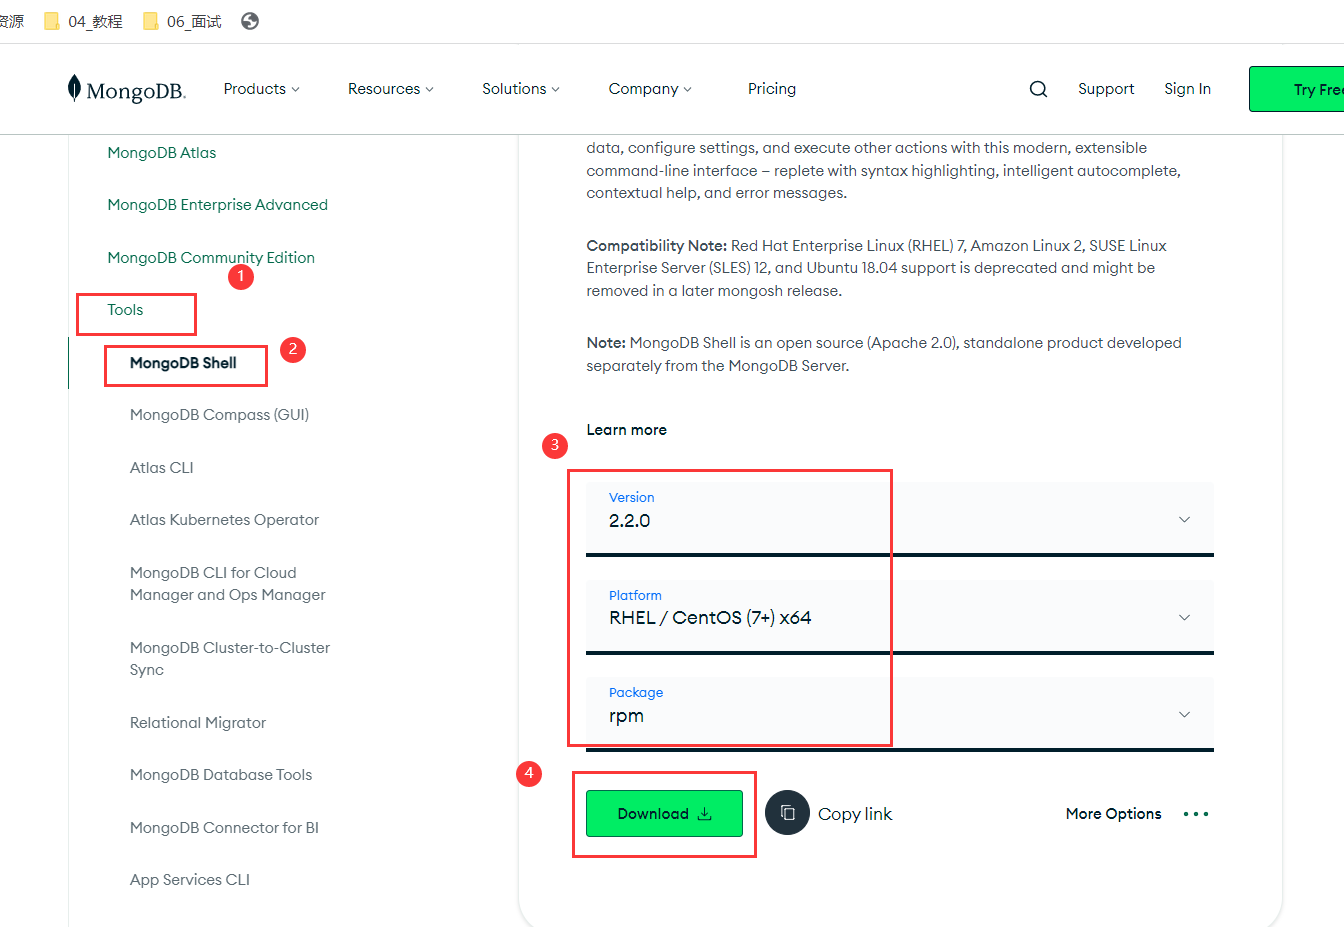Select Atlas Kubernetes Operator in sidebar
1344x927 pixels.
click(x=224, y=520)
